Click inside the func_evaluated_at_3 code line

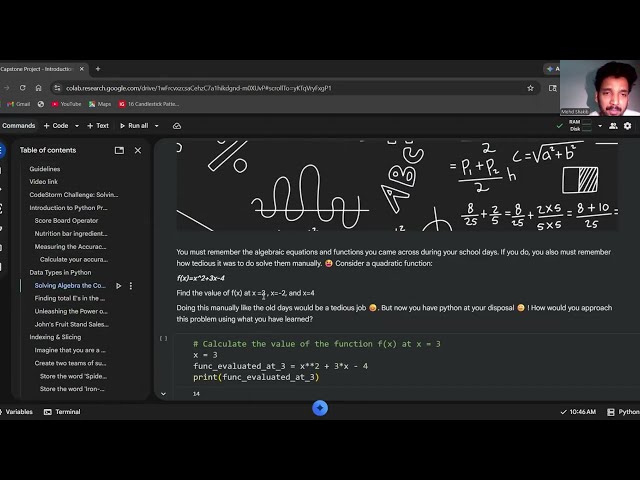[280, 366]
